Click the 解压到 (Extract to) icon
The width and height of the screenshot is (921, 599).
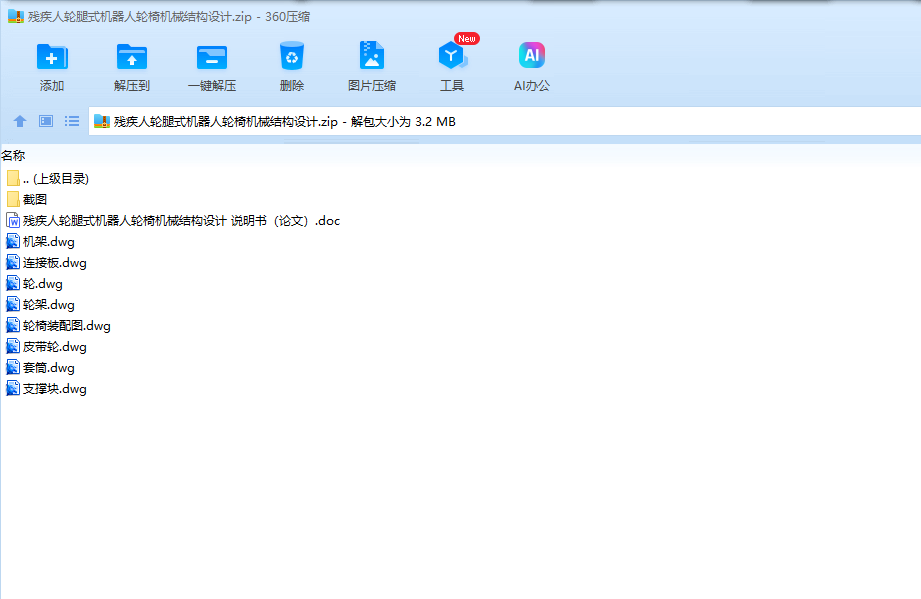point(132,58)
